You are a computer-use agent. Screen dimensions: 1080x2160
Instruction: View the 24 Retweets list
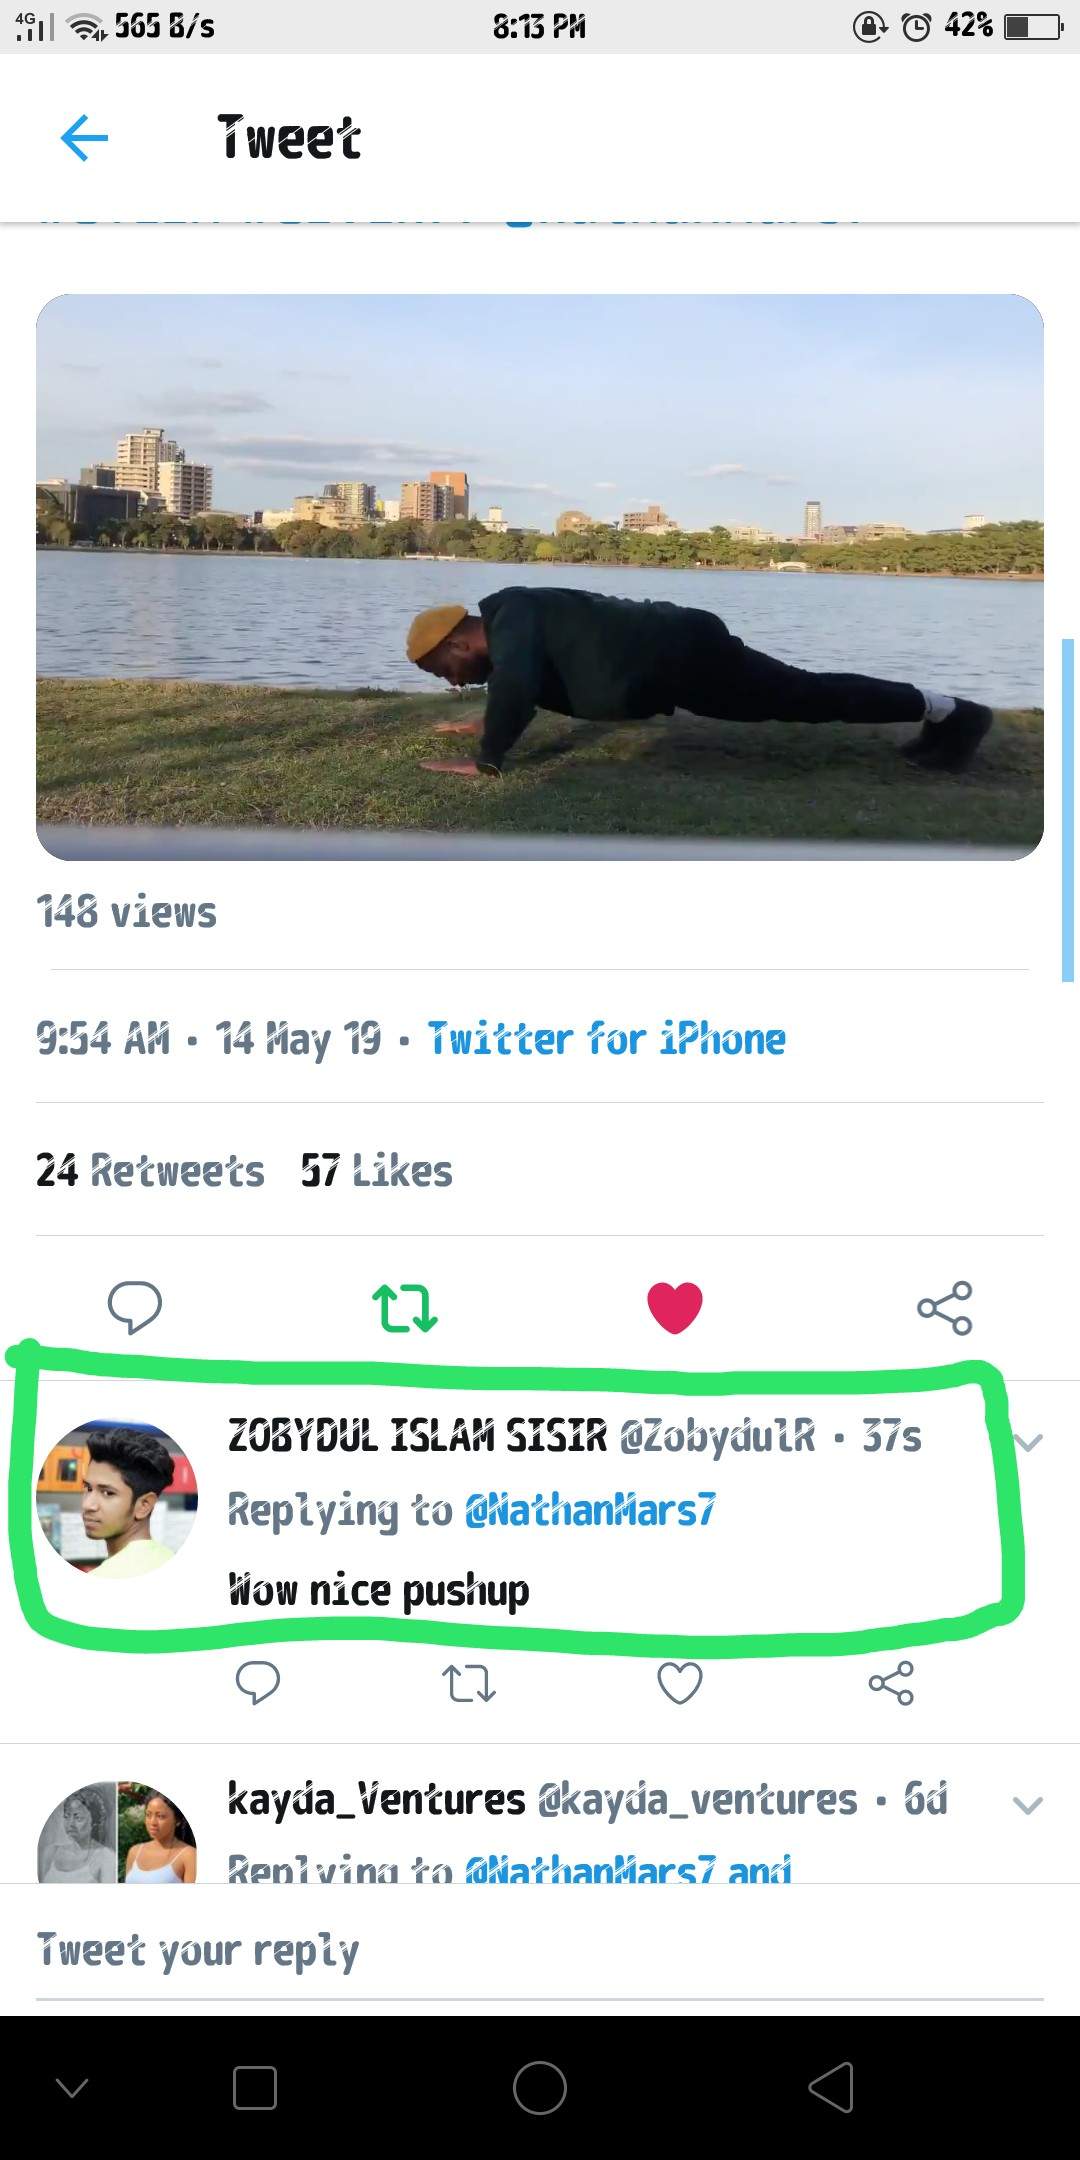click(x=150, y=1171)
